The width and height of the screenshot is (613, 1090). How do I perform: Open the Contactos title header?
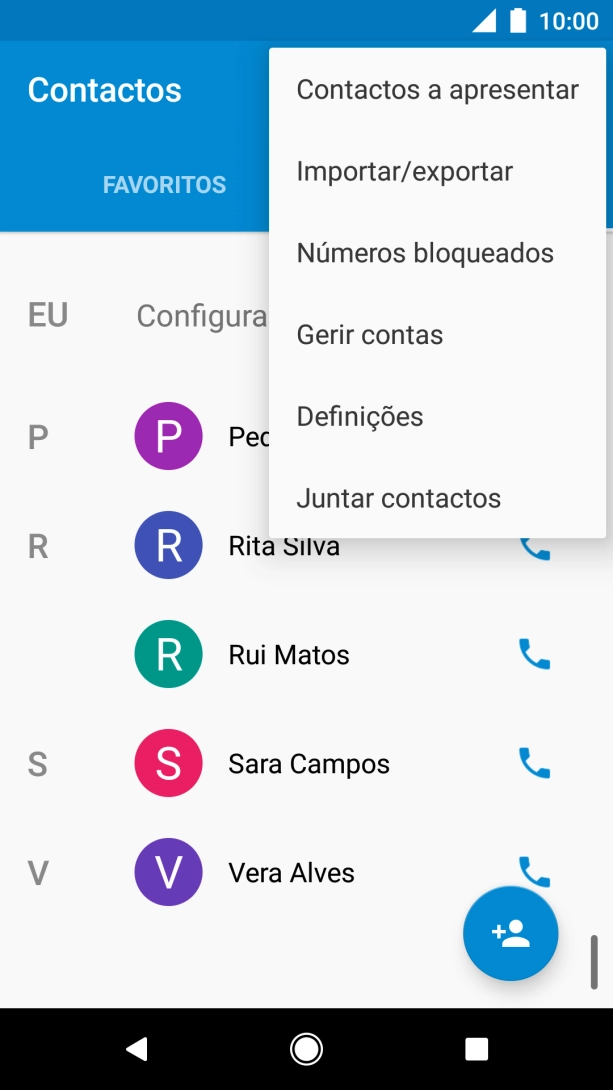(103, 90)
